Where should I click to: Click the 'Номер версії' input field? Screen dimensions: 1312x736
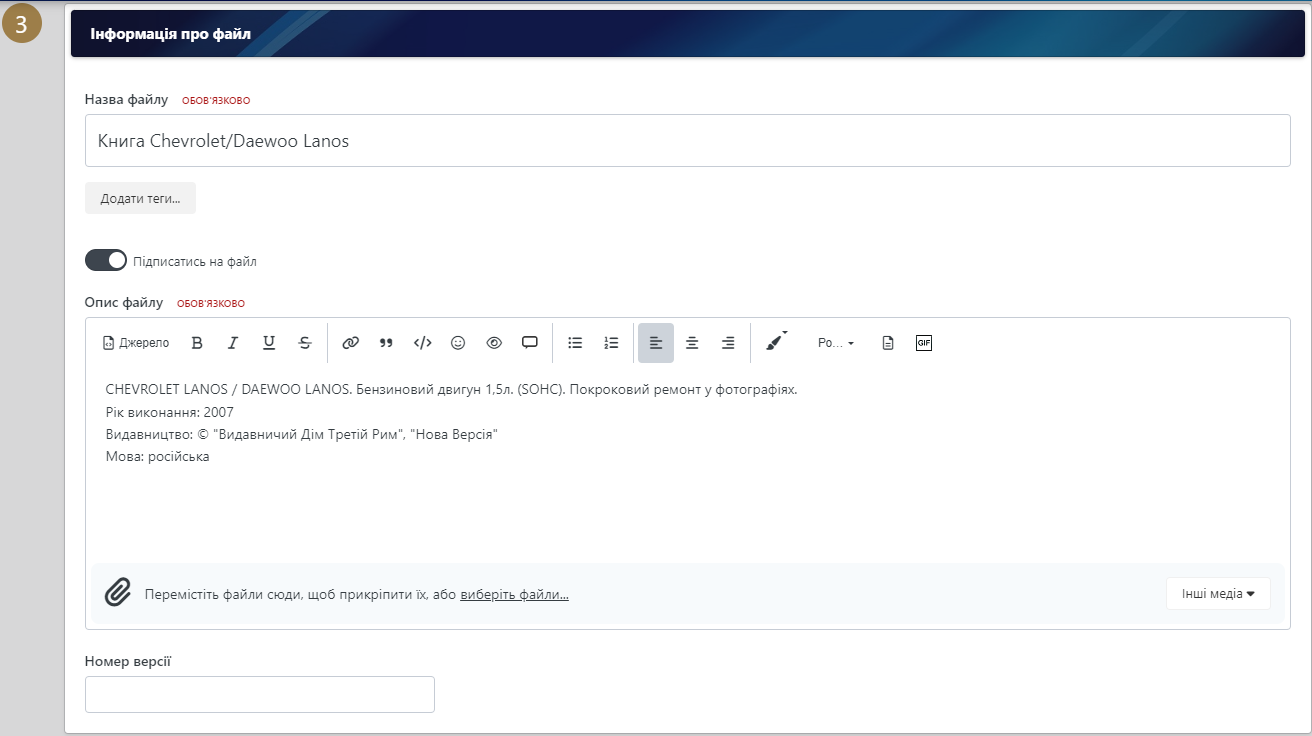[x=260, y=695]
